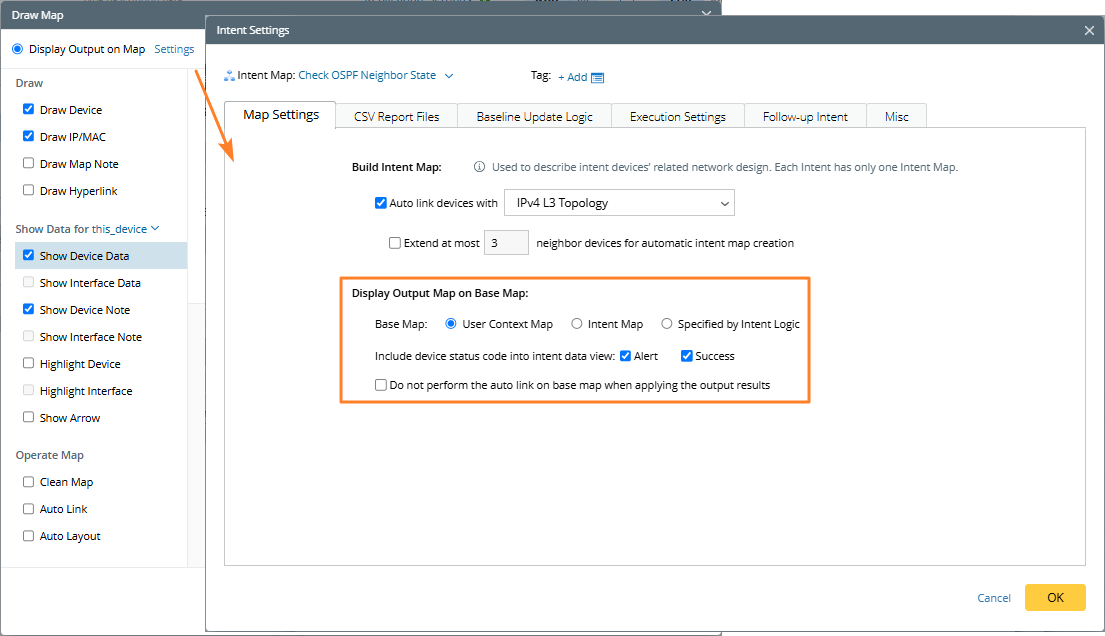Close the Intent Settings dialog
The image size is (1105, 636).
[x=1089, y=30]
